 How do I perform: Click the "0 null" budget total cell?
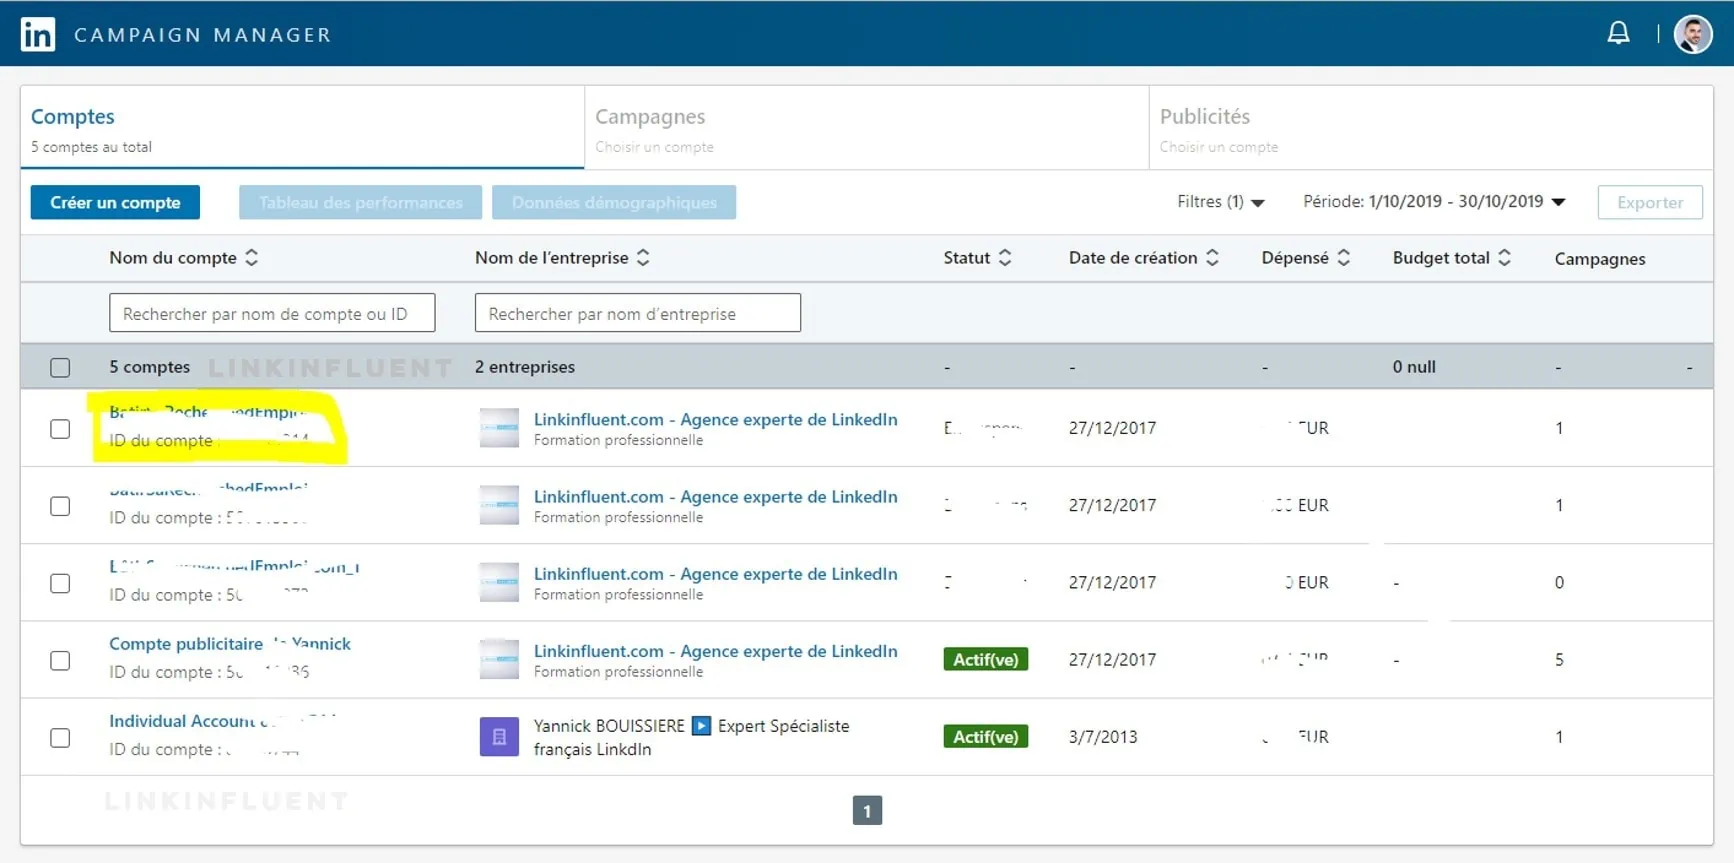(1414, 367)
